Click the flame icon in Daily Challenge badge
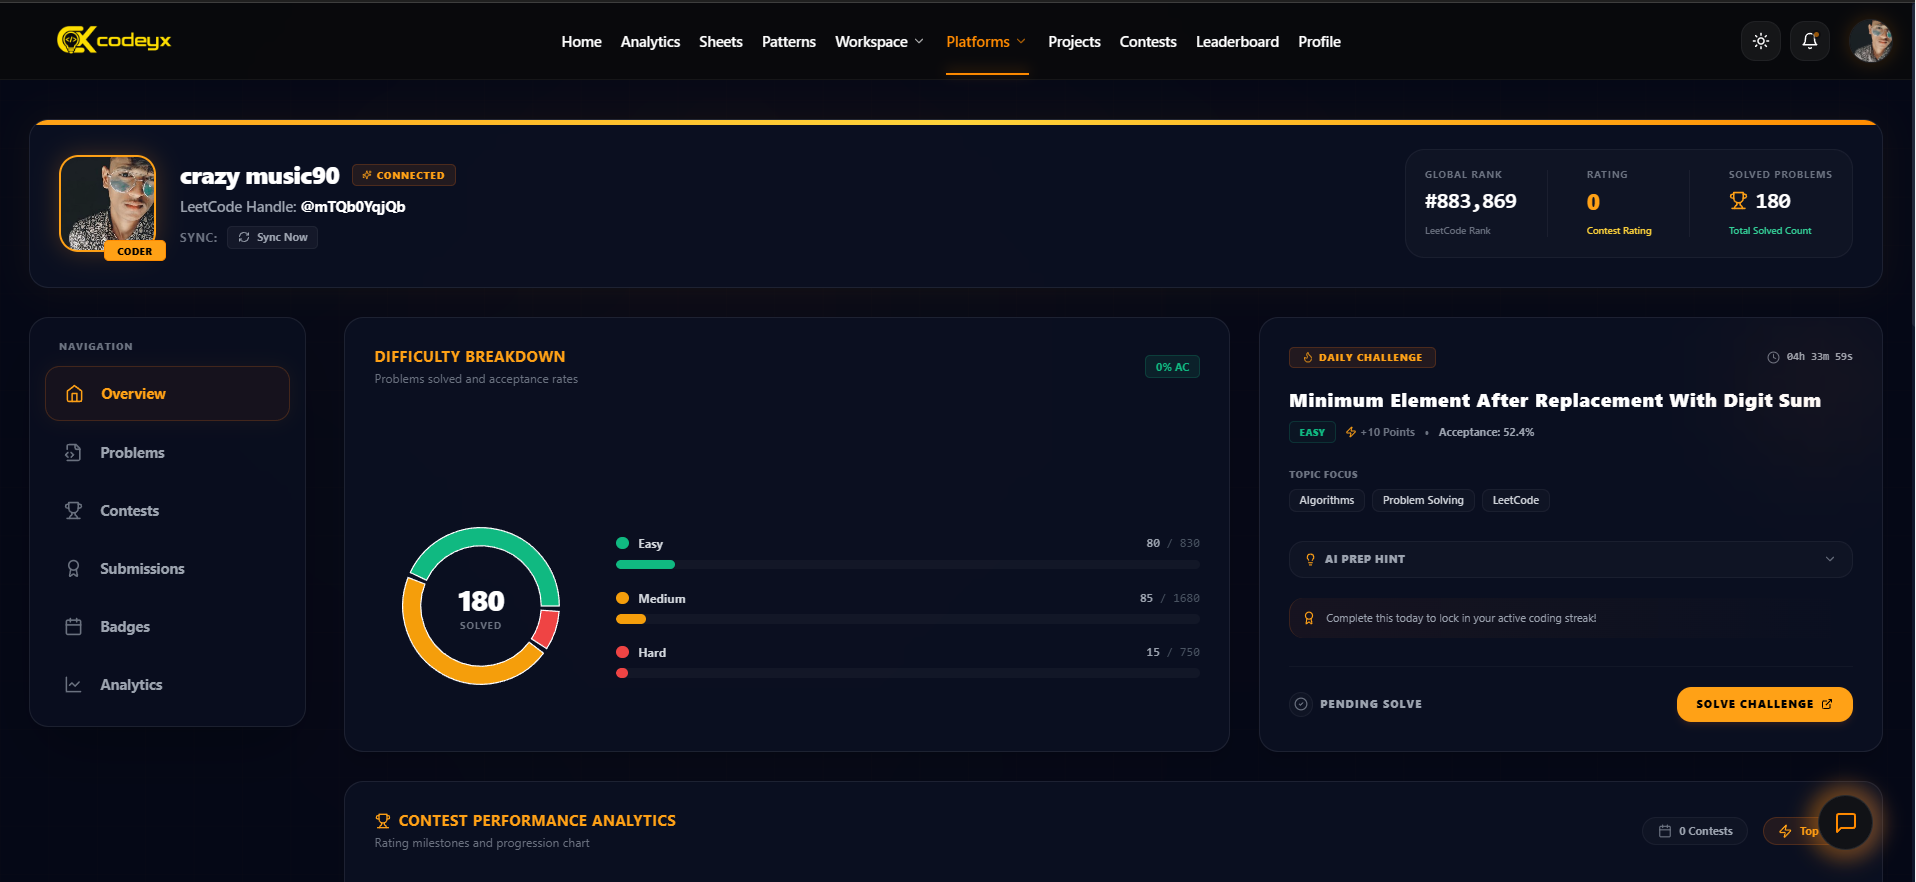 pos(1308,357)
